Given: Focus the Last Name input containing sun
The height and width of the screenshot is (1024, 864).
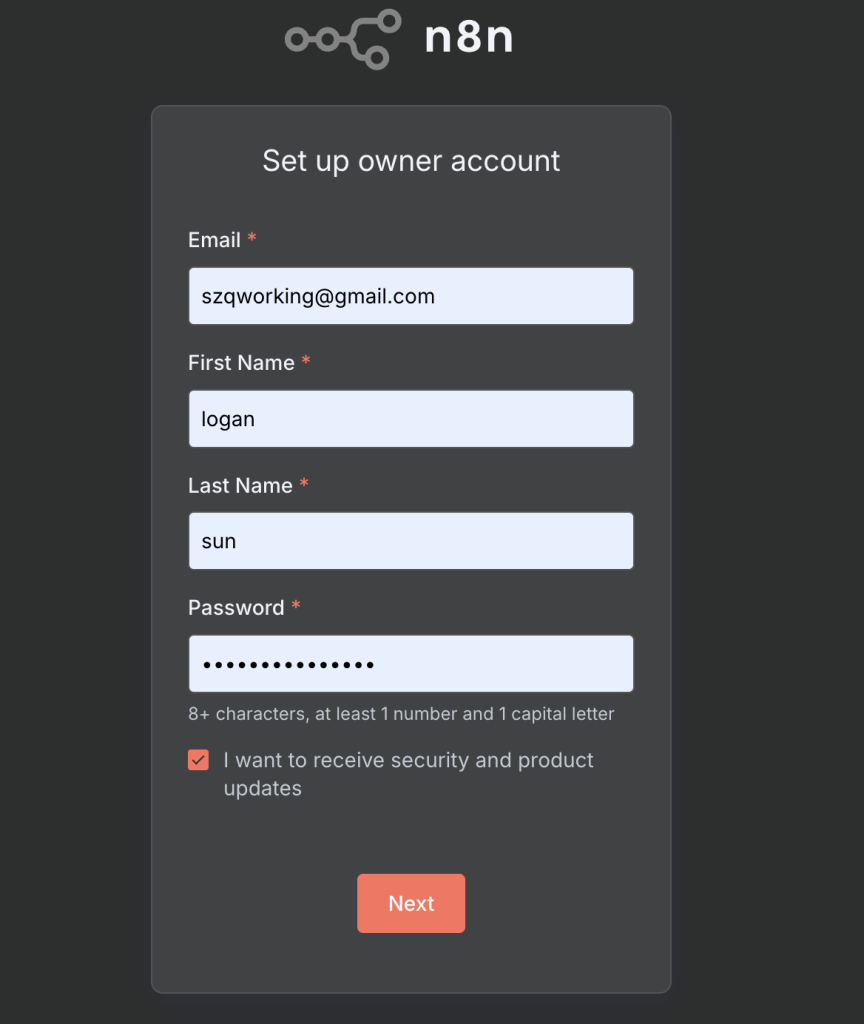Looking at the screenshot, I should point(411,541).
